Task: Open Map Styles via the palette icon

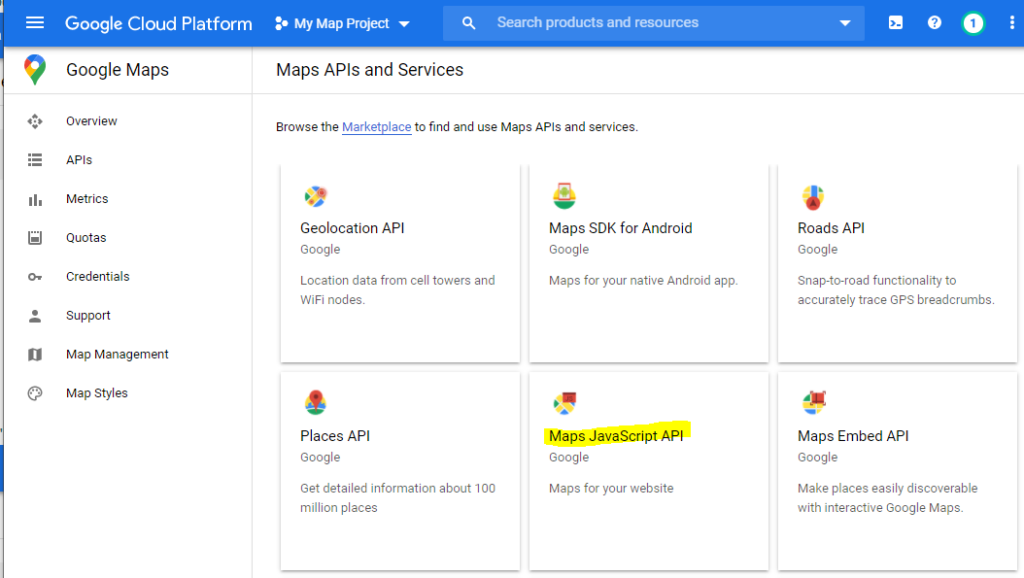Action: [x=35, y=392]
